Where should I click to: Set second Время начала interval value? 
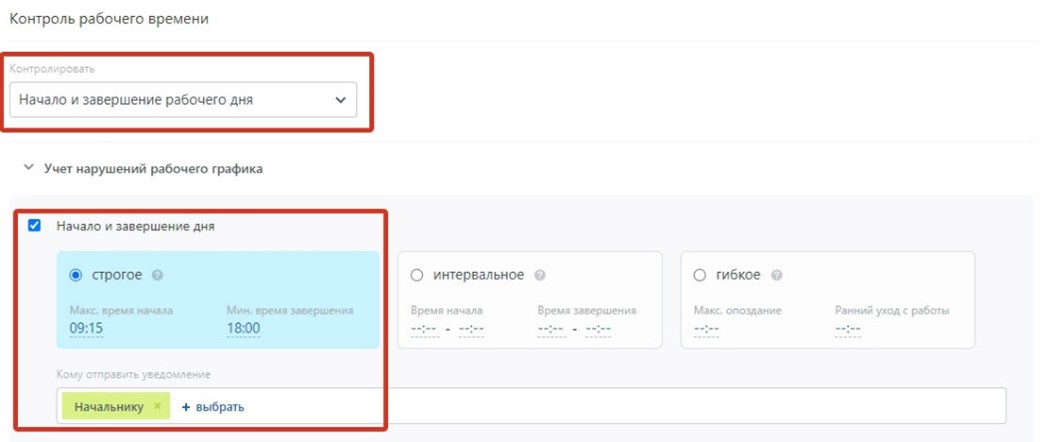click(x=471, y=329)
